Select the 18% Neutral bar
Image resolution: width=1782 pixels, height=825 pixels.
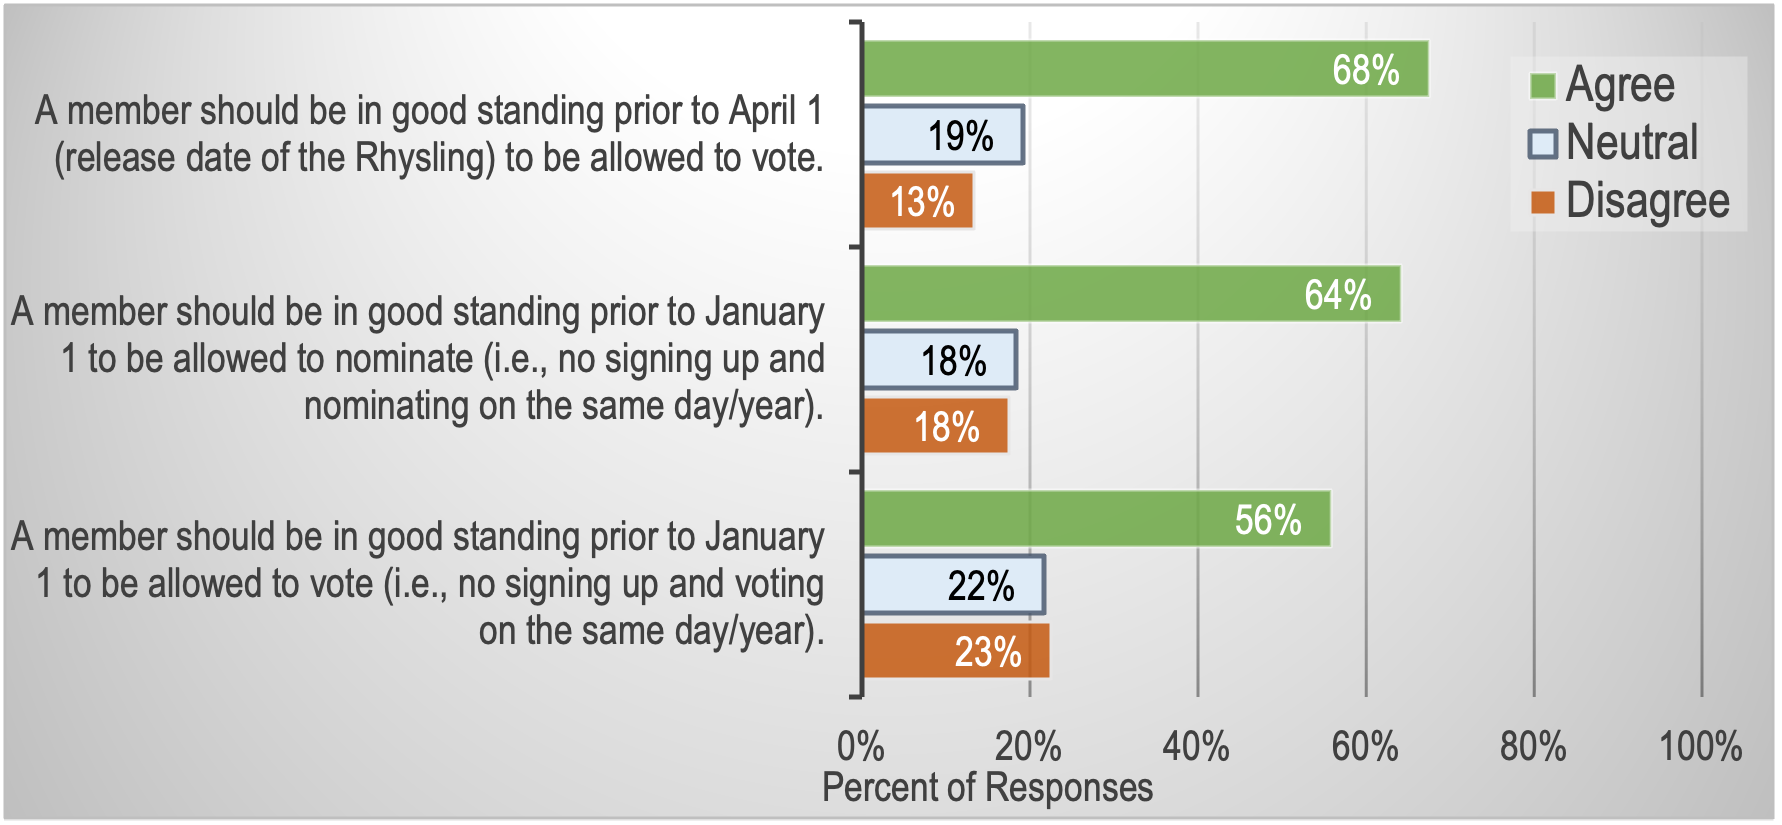pyautogui.click(x=939, y=360)
